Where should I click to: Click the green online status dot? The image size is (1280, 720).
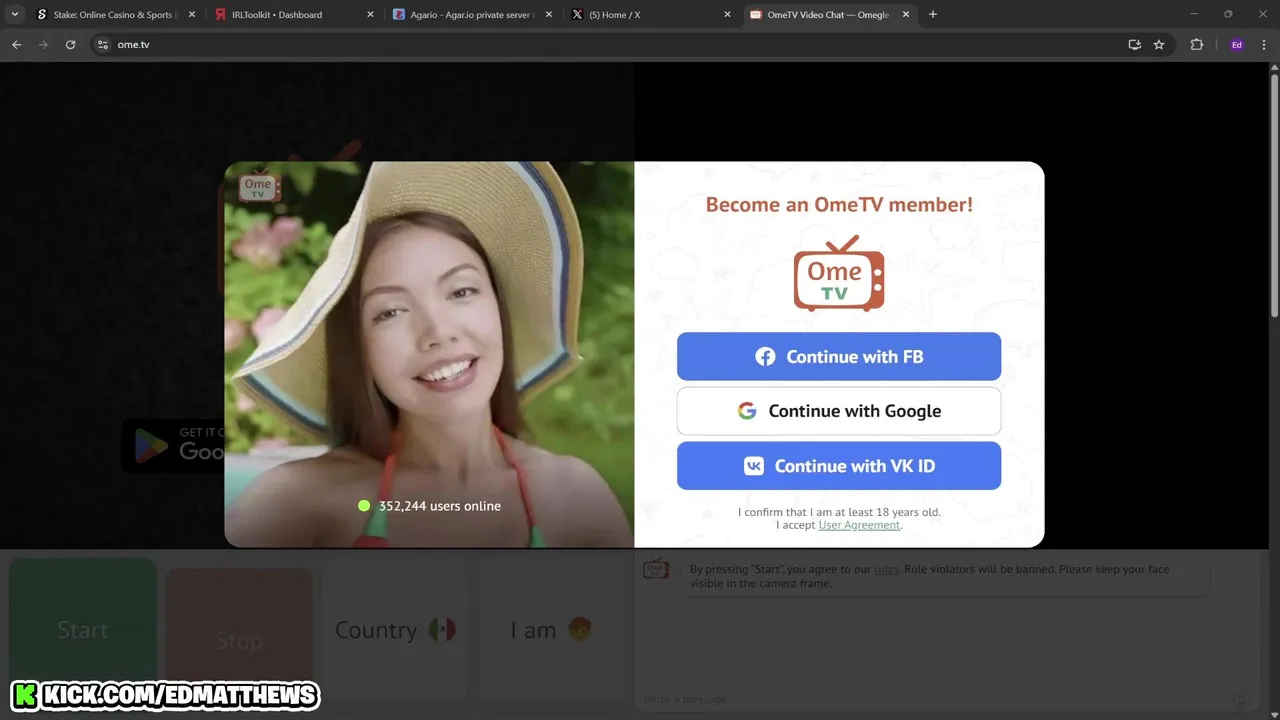364,506
